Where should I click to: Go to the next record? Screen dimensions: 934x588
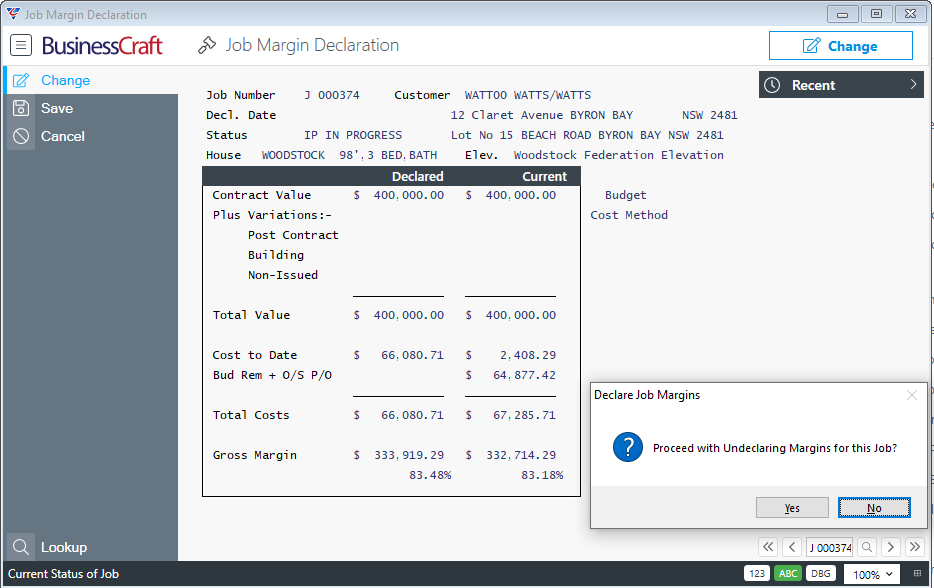[x=891, y=547]
